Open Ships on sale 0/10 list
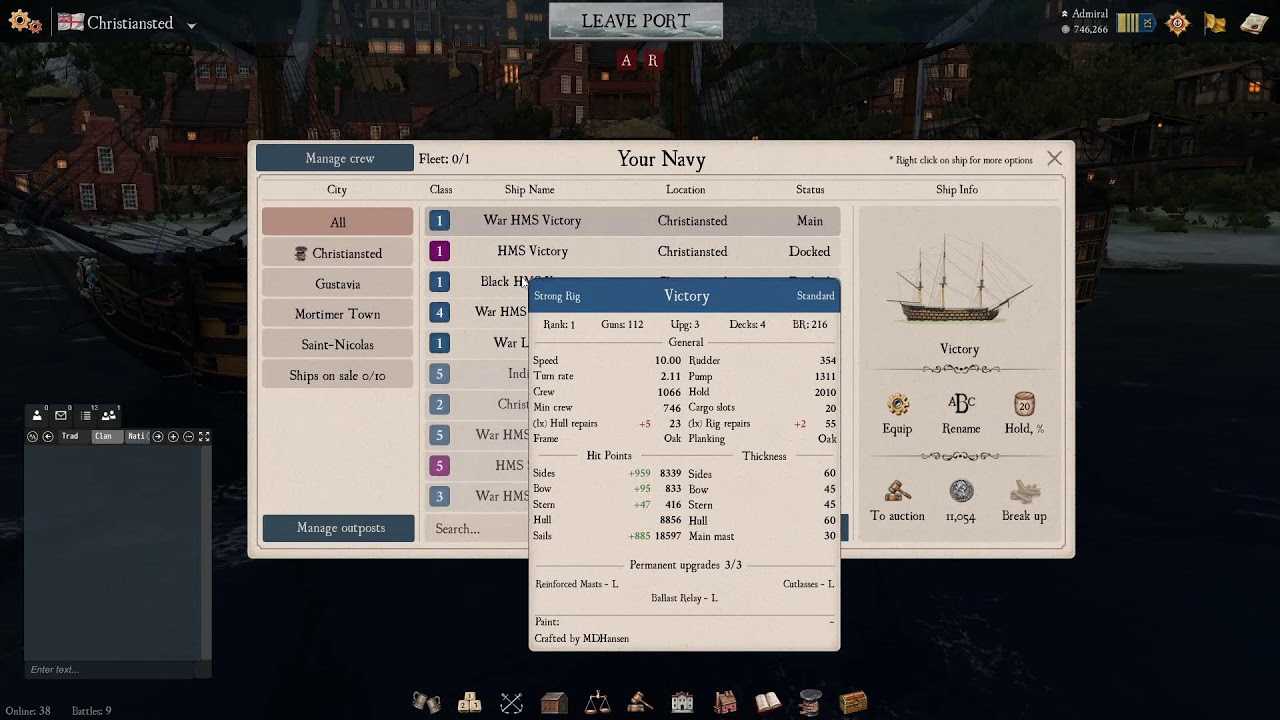The width and height of the screenshot is (1280, 720). coord(338,375)
